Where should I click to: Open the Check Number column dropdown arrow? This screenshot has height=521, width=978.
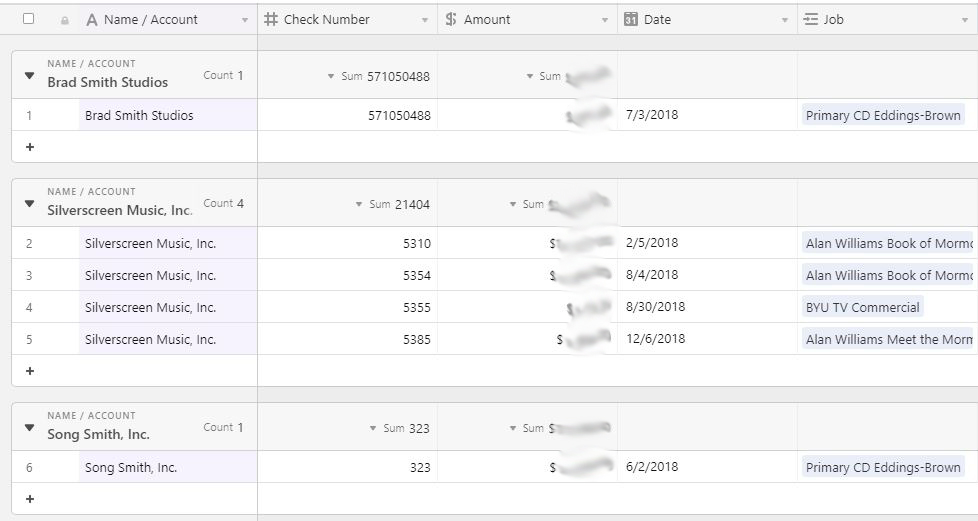point(425,20)
